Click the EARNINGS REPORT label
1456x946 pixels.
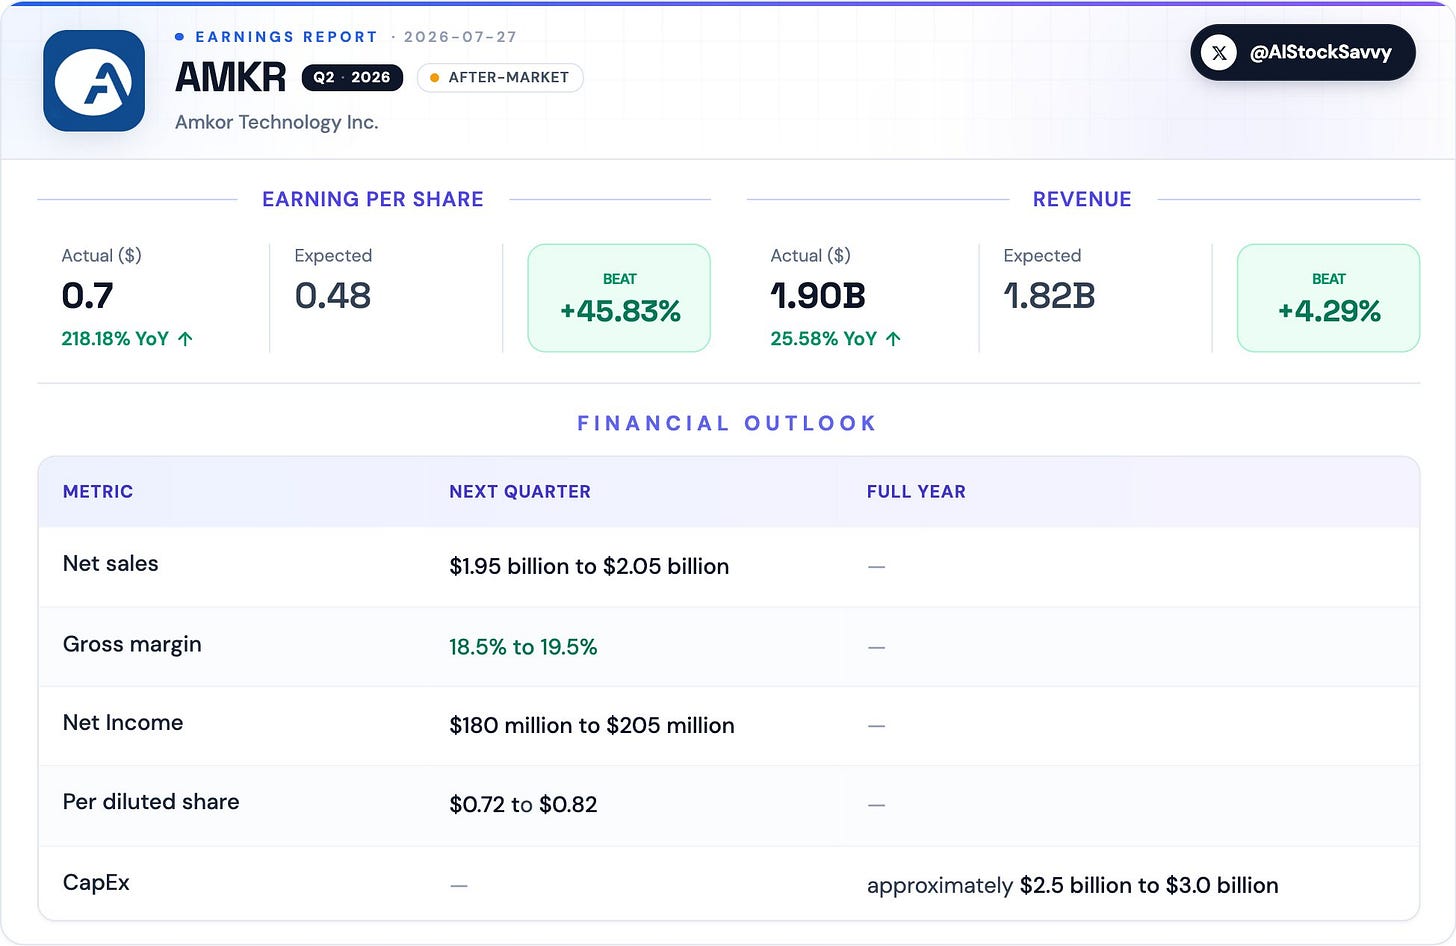pos(286,37)
